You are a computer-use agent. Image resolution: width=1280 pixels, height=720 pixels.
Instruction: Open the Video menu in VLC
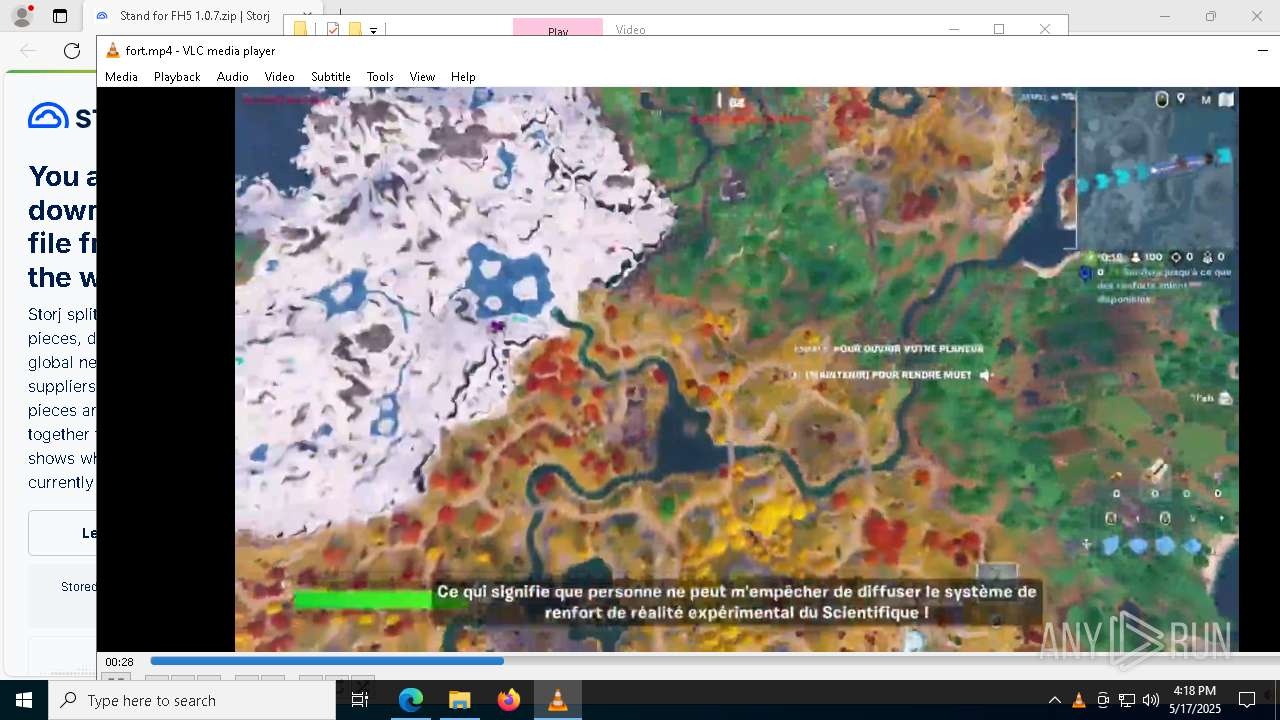tap(279, 77)
